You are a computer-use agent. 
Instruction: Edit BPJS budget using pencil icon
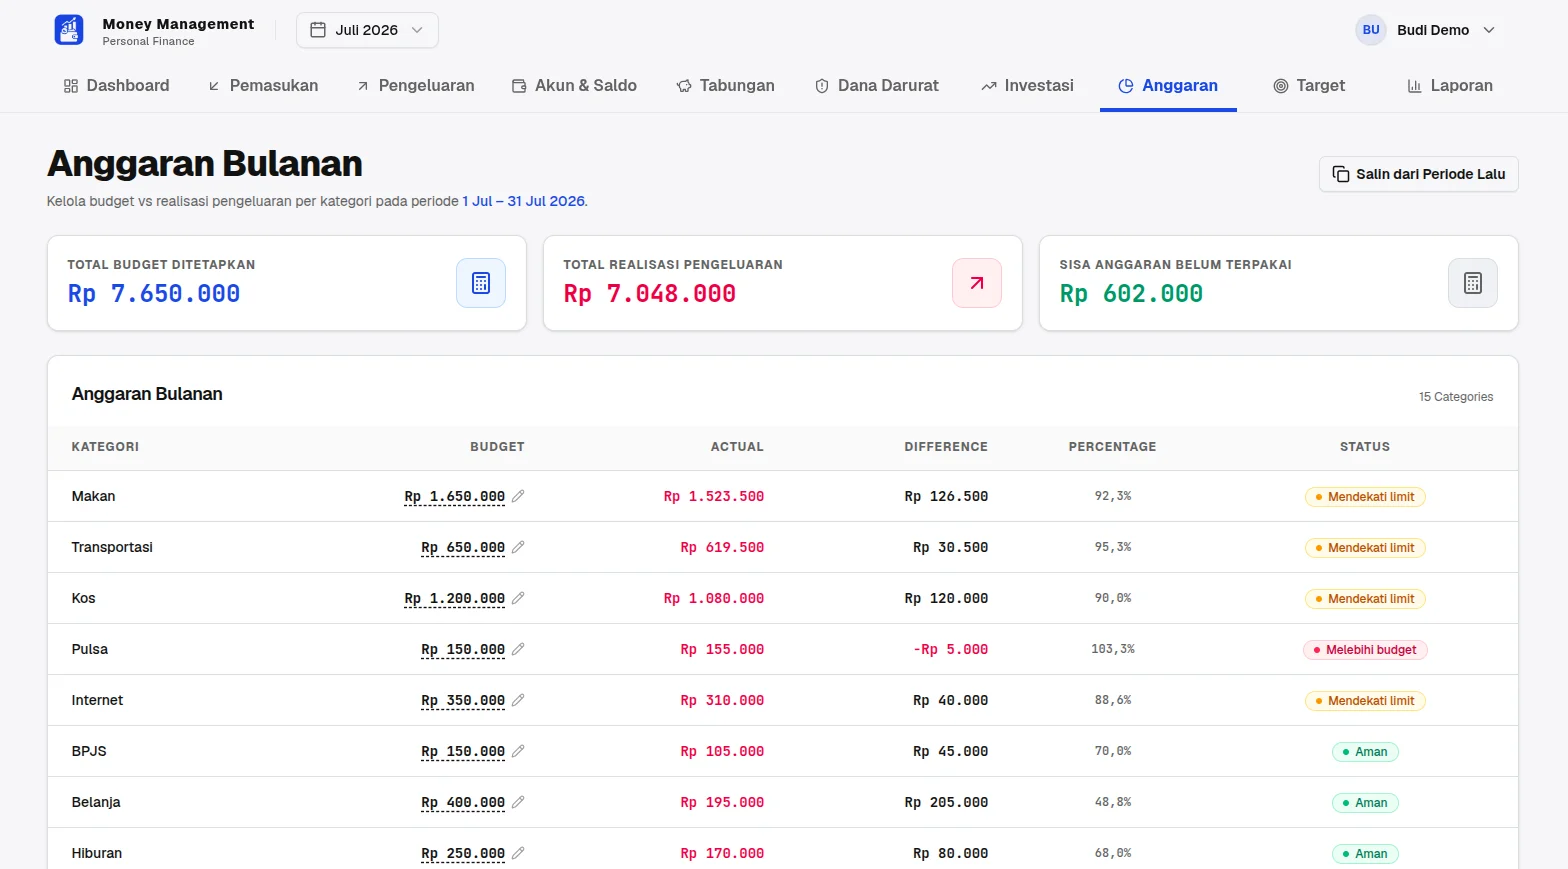(518, 751)
